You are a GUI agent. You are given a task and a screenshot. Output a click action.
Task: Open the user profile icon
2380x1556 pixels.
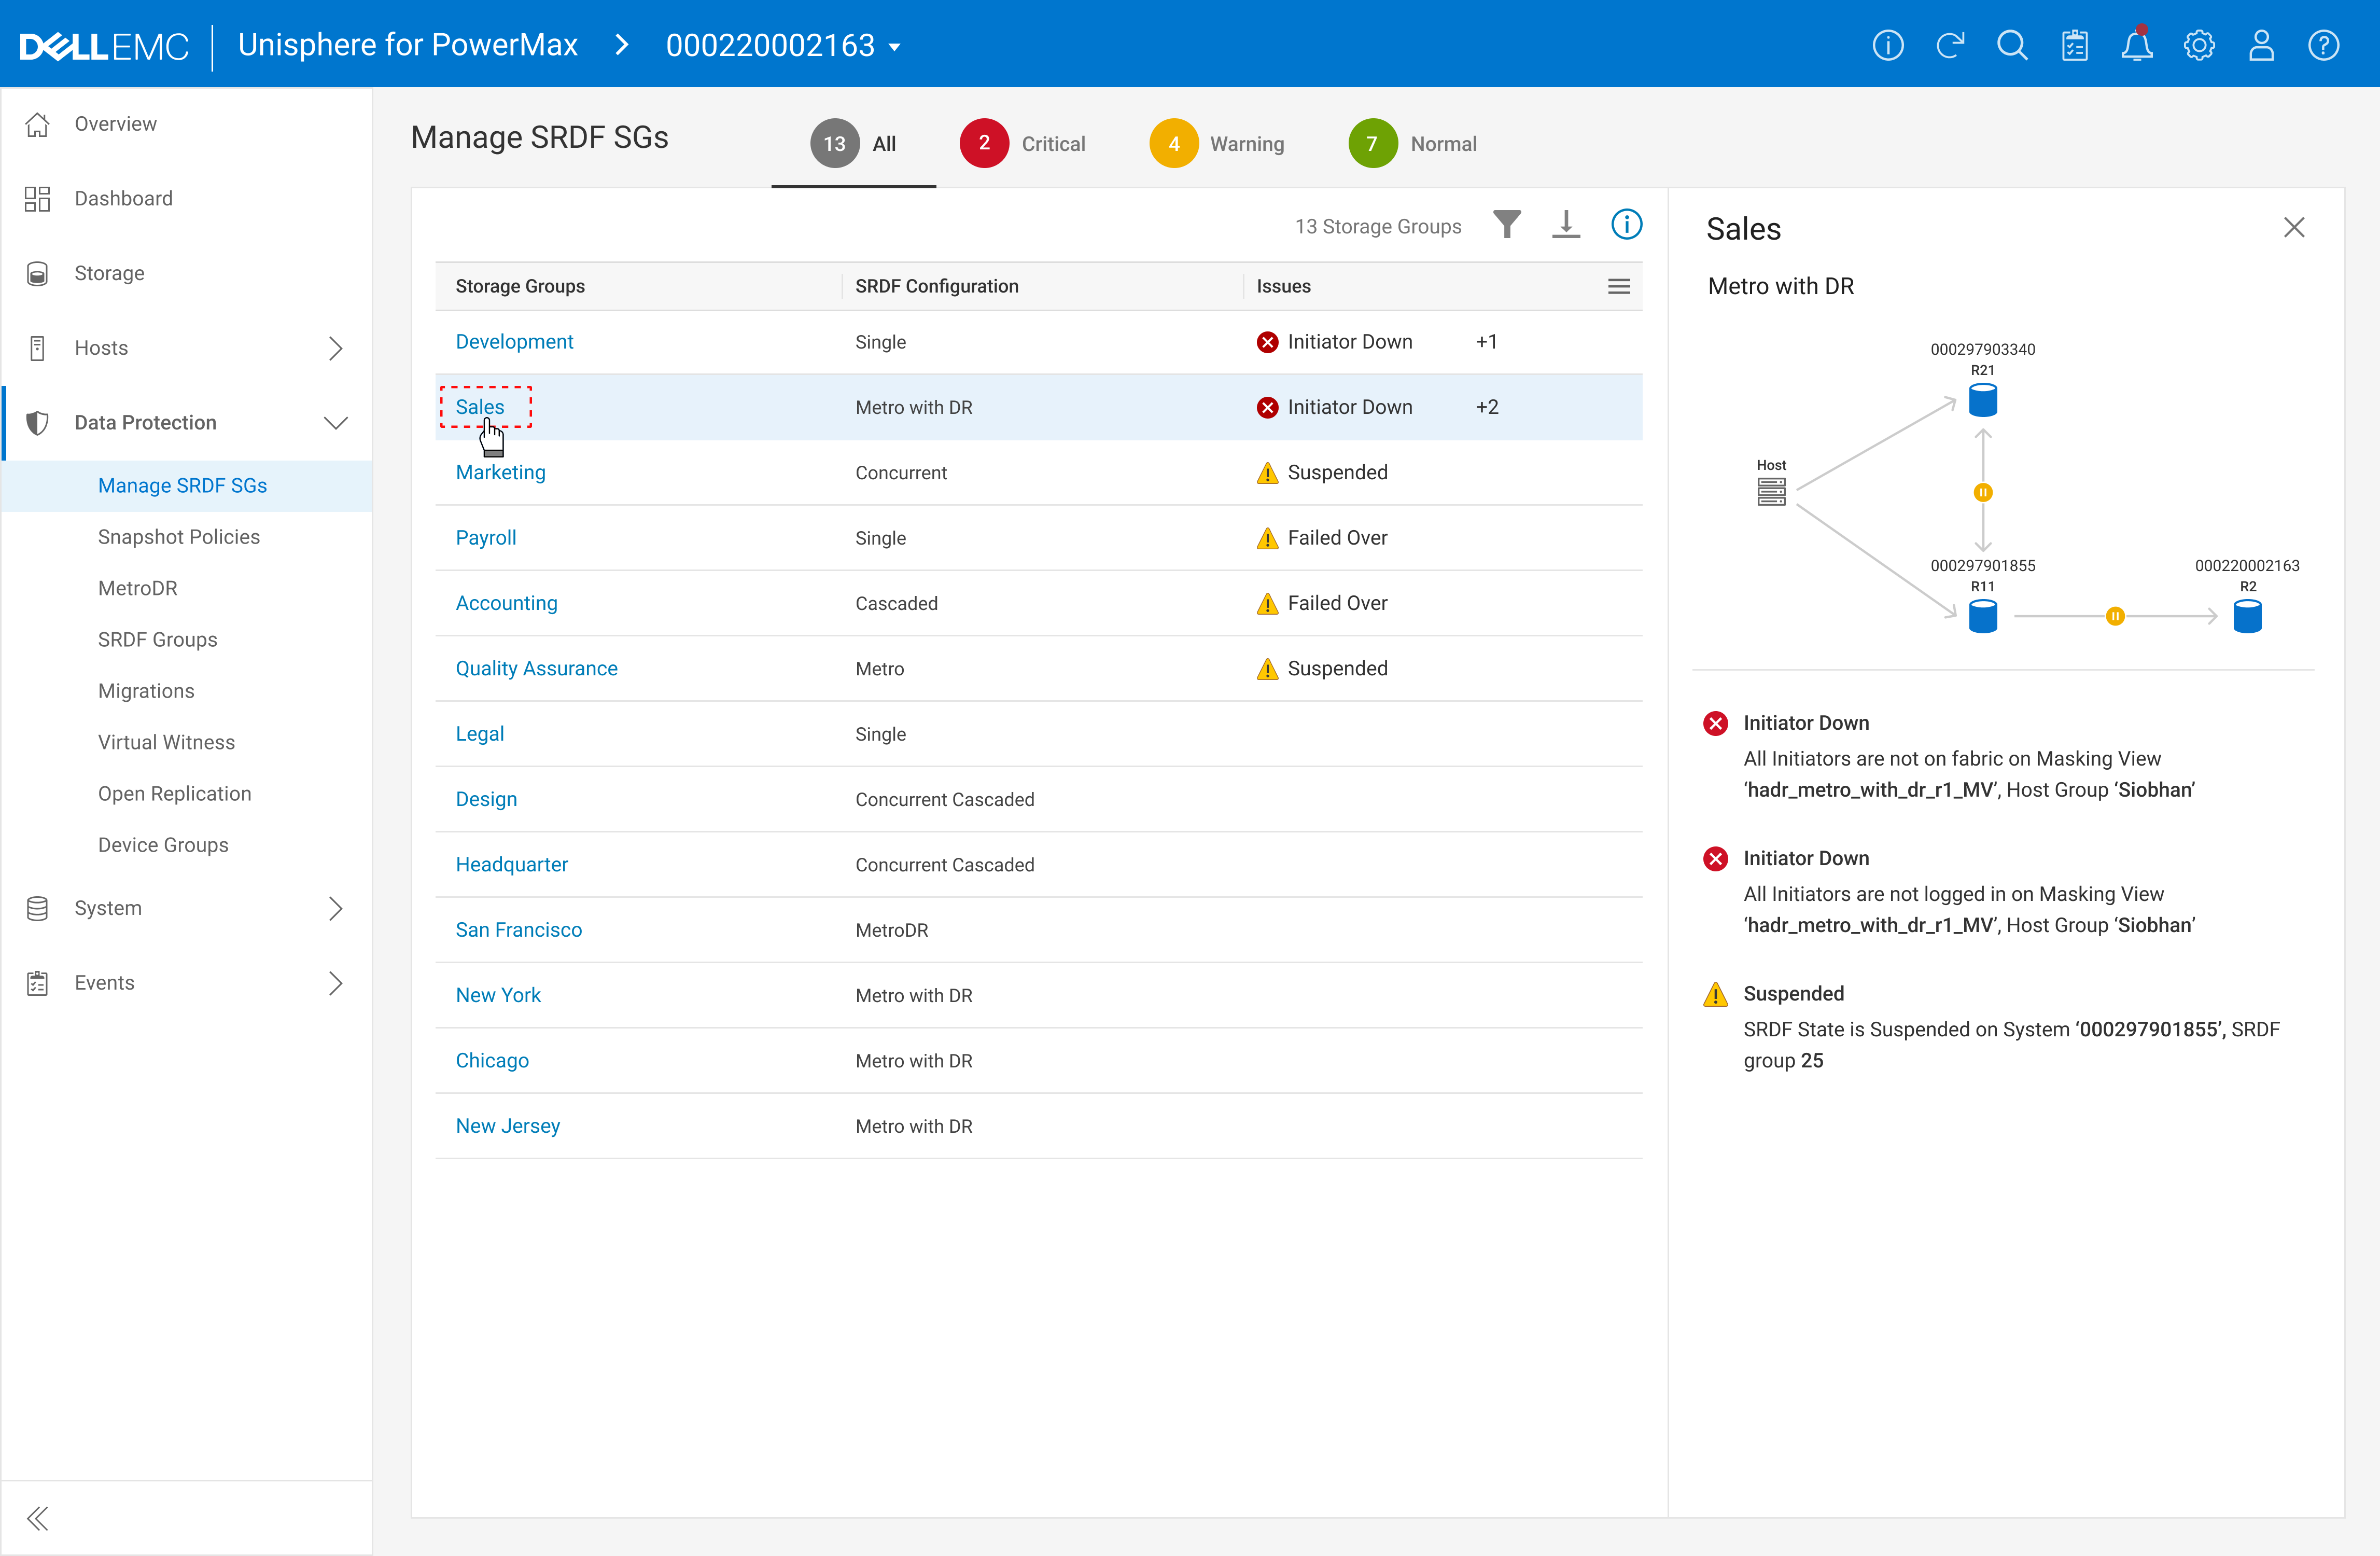(2261, 46)
